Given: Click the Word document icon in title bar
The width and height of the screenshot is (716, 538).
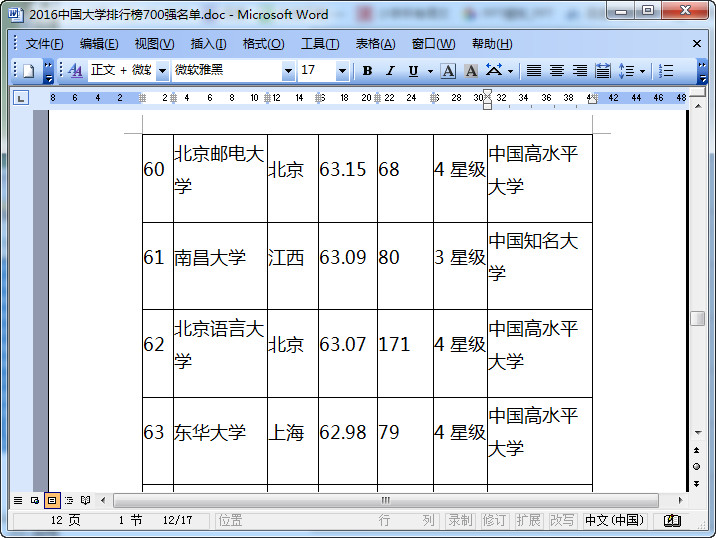Looking at the screenshot, I should tap(15, 14).
